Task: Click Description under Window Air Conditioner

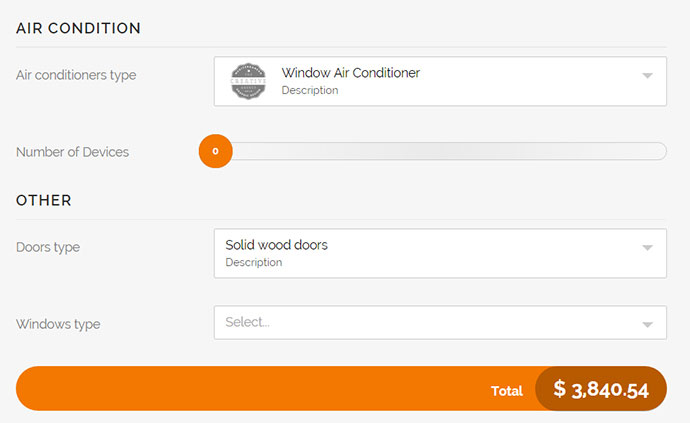Action: pyautogui.click(x=310, y=90)
